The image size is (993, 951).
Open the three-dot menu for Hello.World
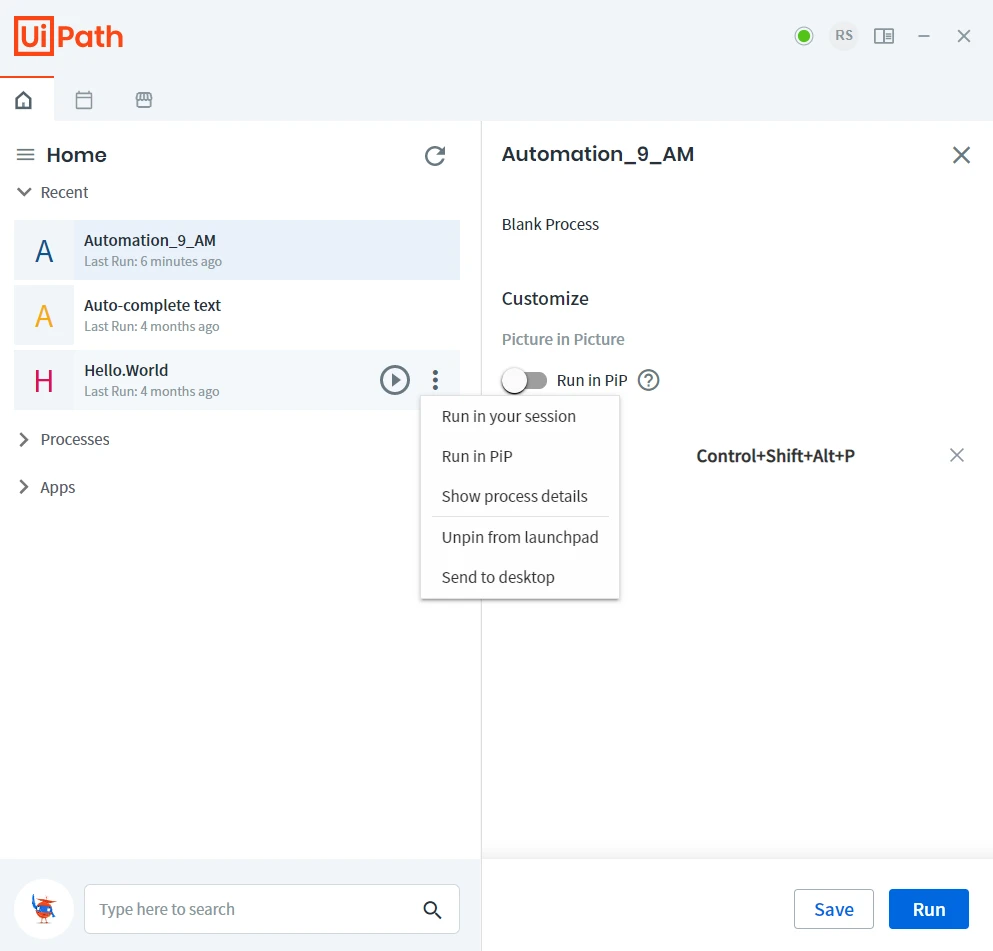pos(435,380)
